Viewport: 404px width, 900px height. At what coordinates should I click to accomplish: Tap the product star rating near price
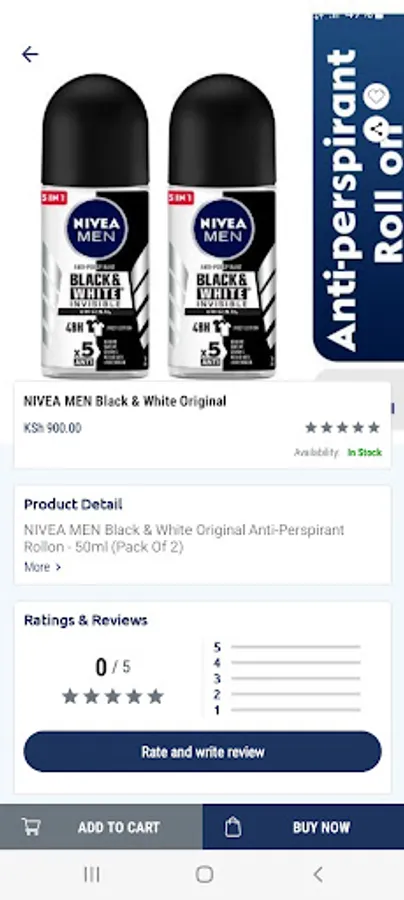tap(343, 427)
